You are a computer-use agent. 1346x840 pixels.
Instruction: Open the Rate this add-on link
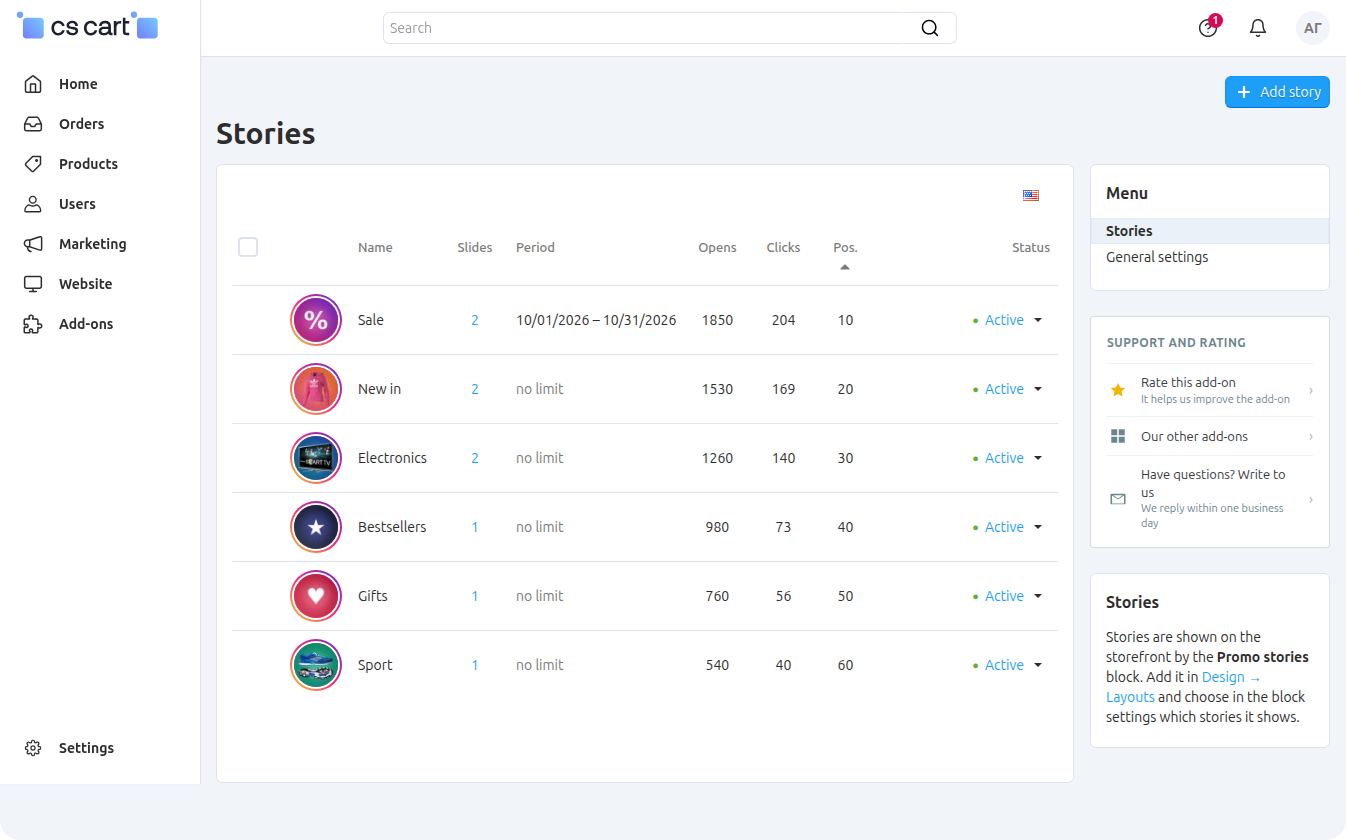(x=1210, y=390)
